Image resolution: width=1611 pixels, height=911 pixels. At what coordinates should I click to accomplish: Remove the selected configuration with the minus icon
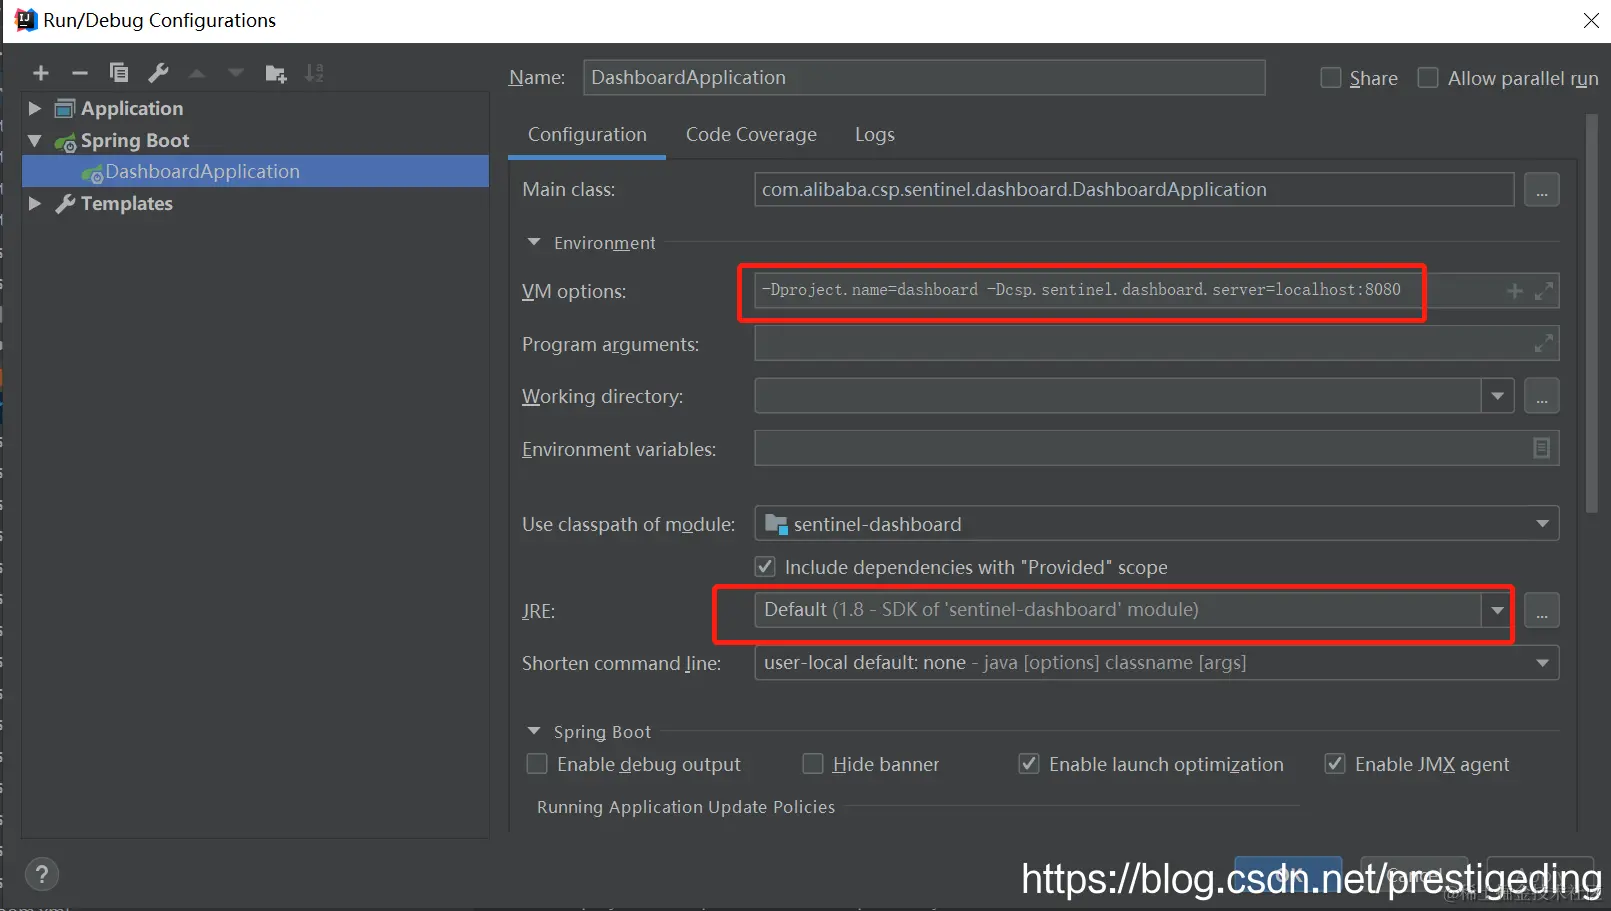(x=80, y=73)
